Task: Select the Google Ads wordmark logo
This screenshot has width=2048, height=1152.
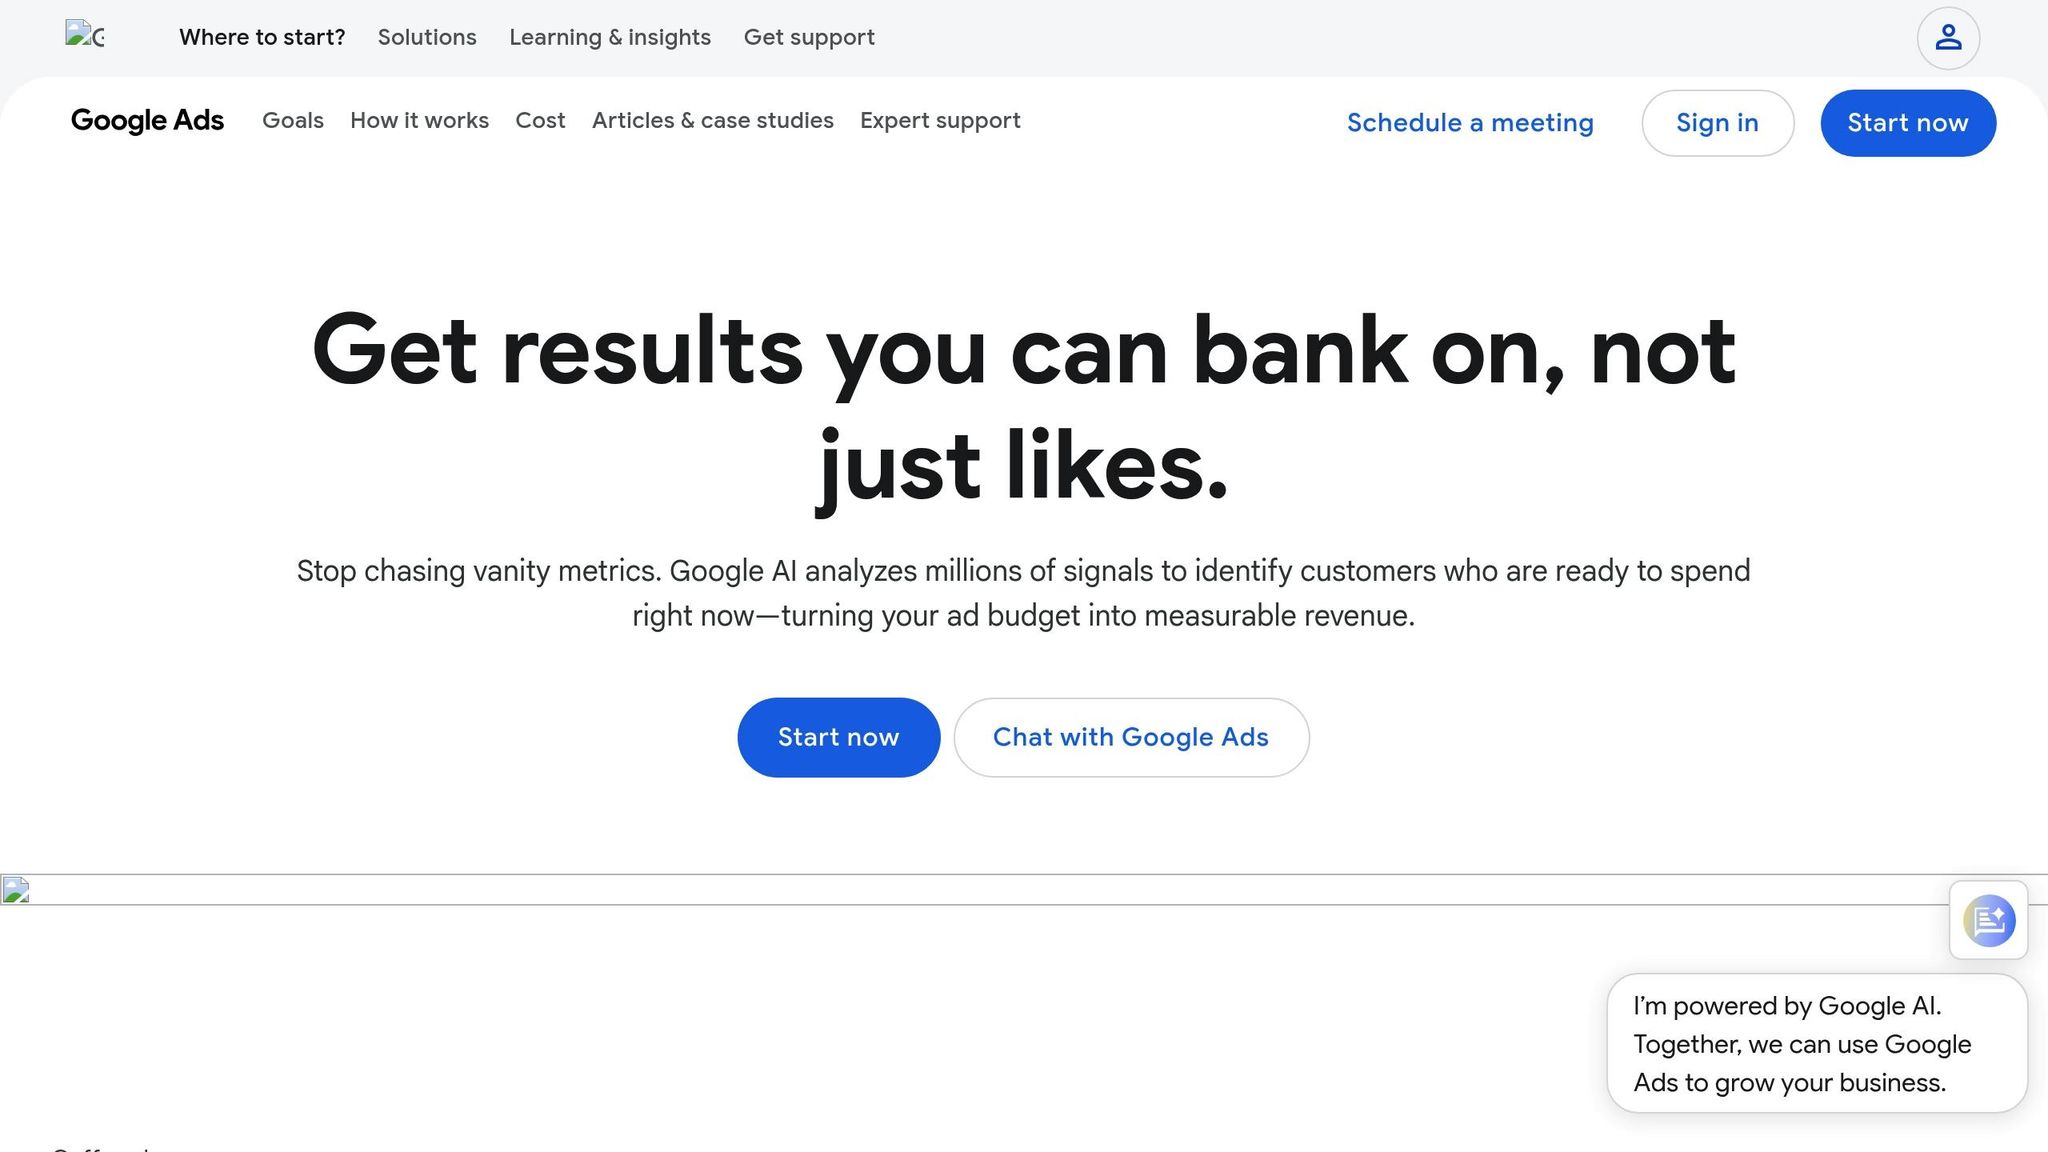Action: [147, 121]
